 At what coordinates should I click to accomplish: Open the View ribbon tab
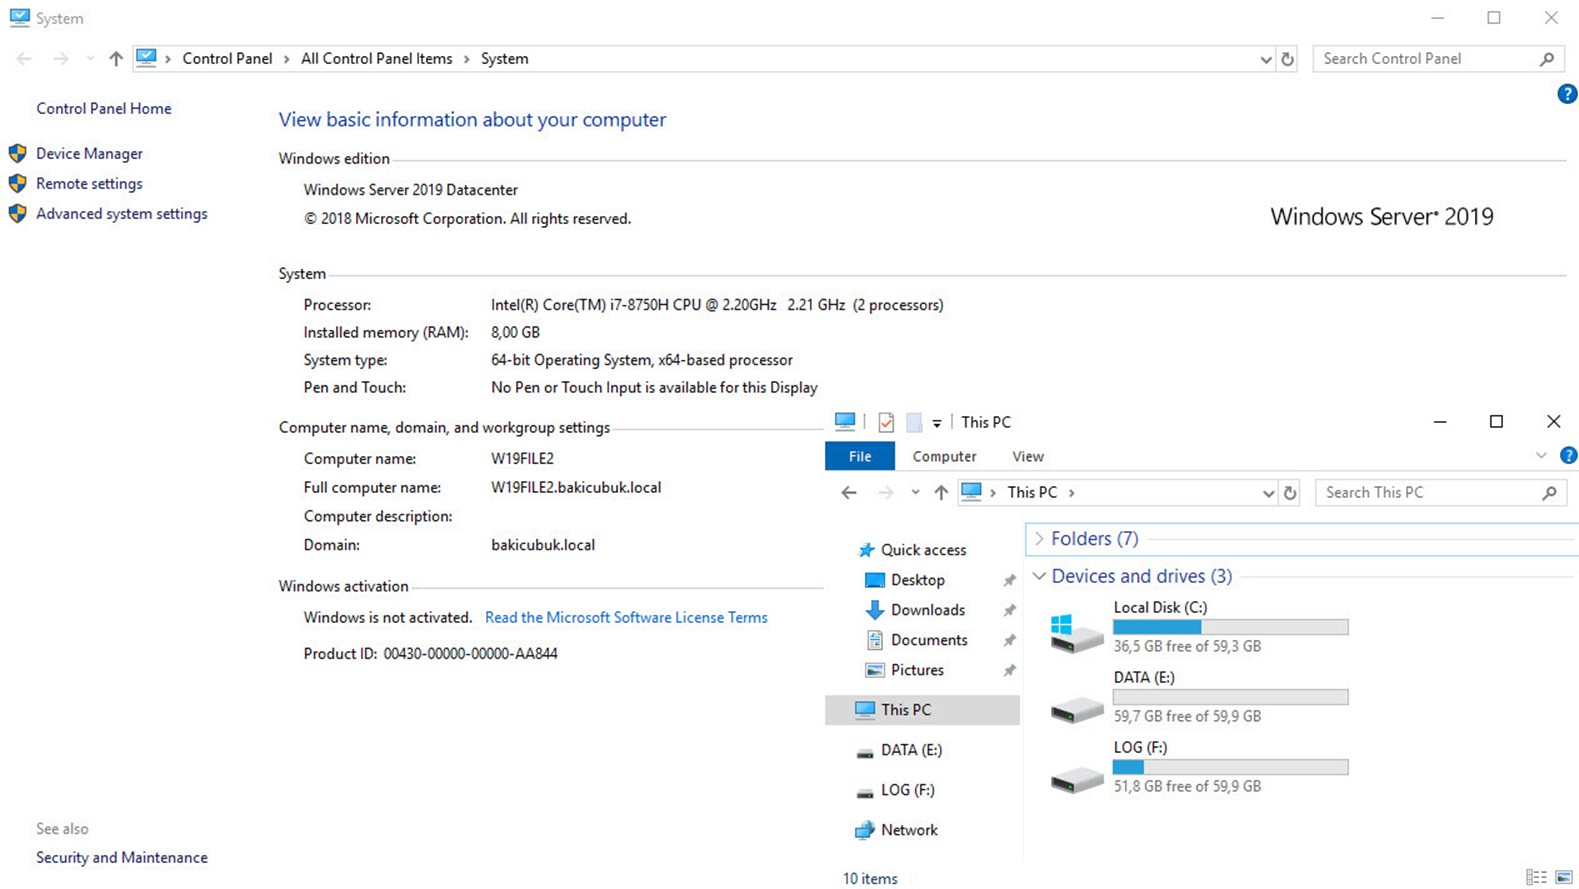tap(1027, 456)
